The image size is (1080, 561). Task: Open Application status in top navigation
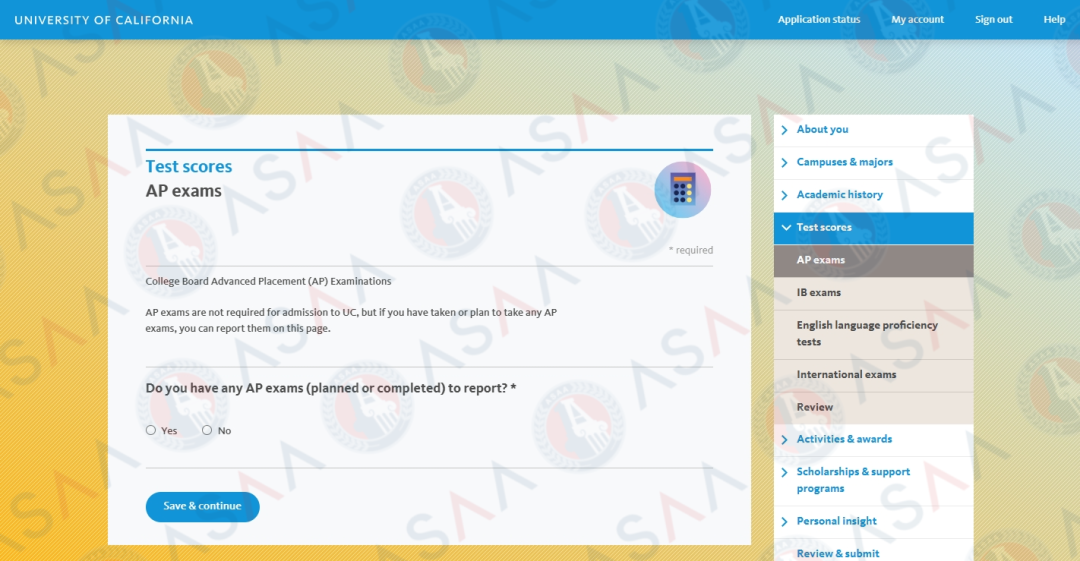click(818, 20)
